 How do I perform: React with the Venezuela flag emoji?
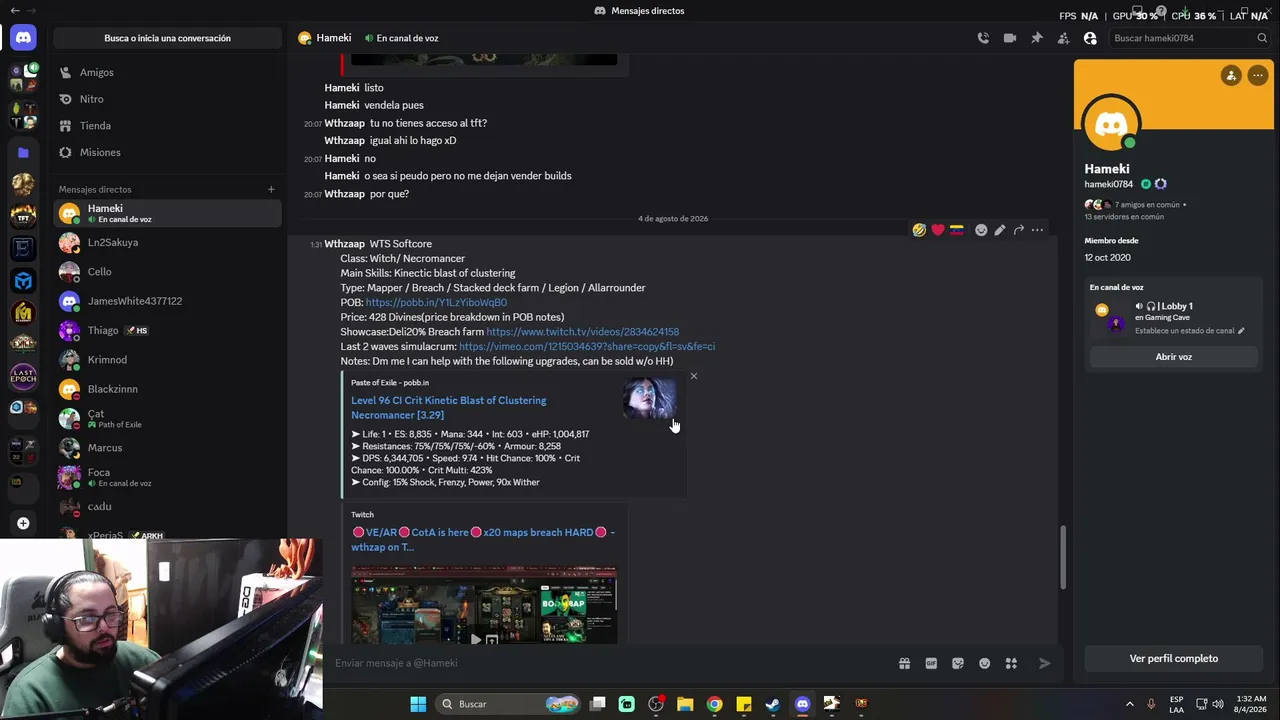click(957, 230)
